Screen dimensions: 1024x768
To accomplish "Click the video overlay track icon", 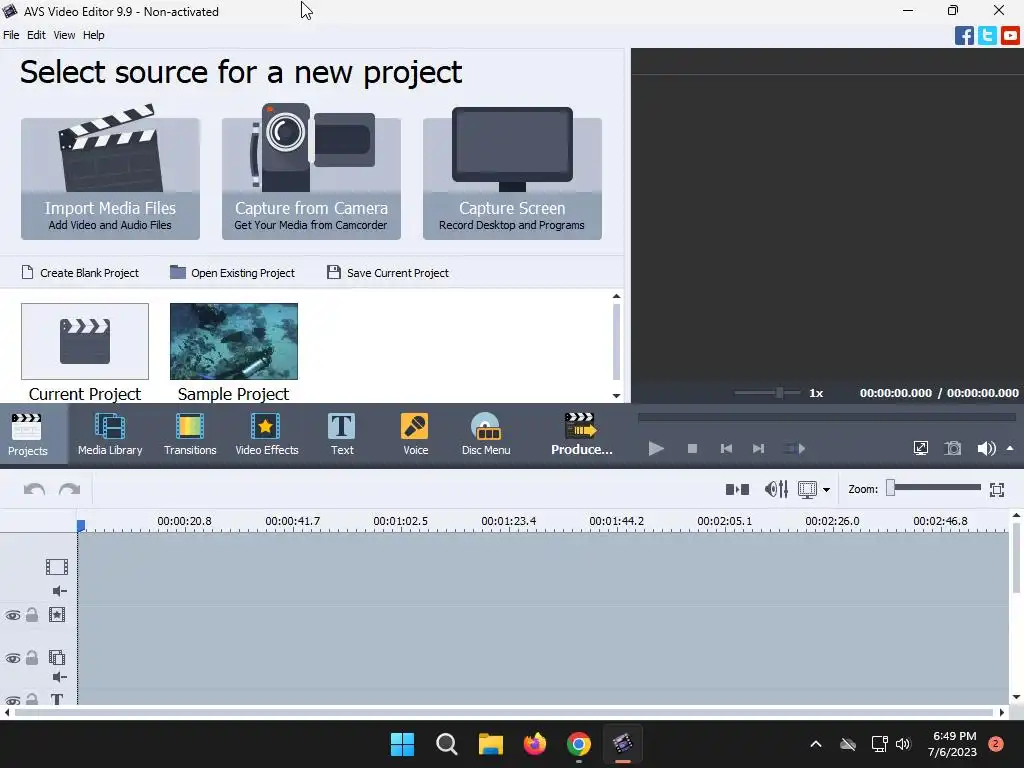I will click(x=57, y=658).
